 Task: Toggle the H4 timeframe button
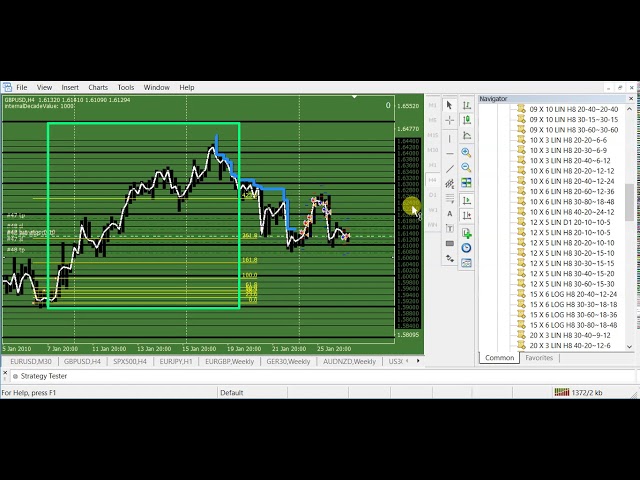coord(433,180)
